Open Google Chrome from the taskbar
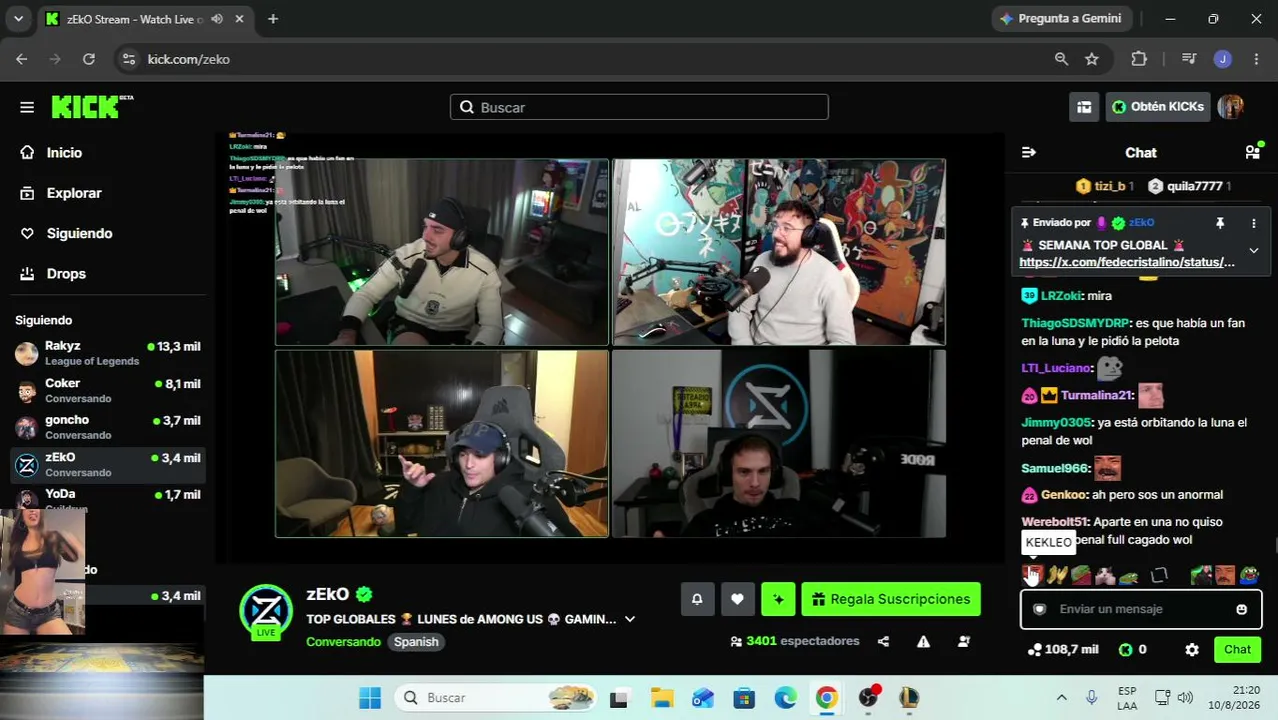This screenshot has width=1278, height=720. [x=826, y=698]
